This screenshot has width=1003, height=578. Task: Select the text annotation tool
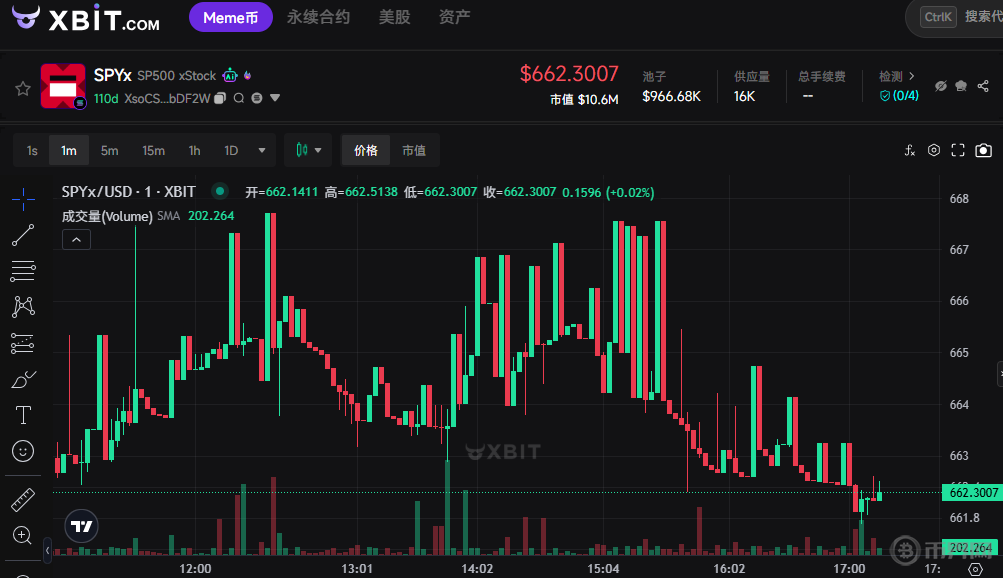coord(23,415)
